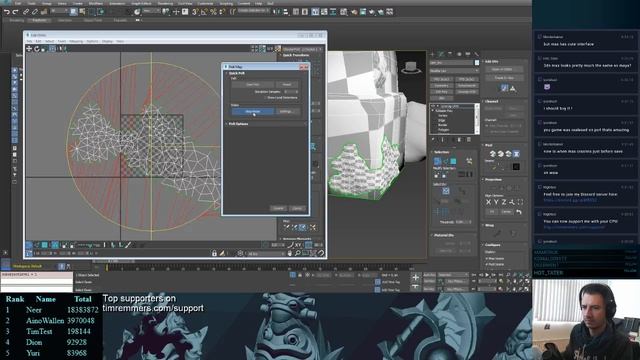Click the Quick Peel icon in Peel rollout

(493, 154)
